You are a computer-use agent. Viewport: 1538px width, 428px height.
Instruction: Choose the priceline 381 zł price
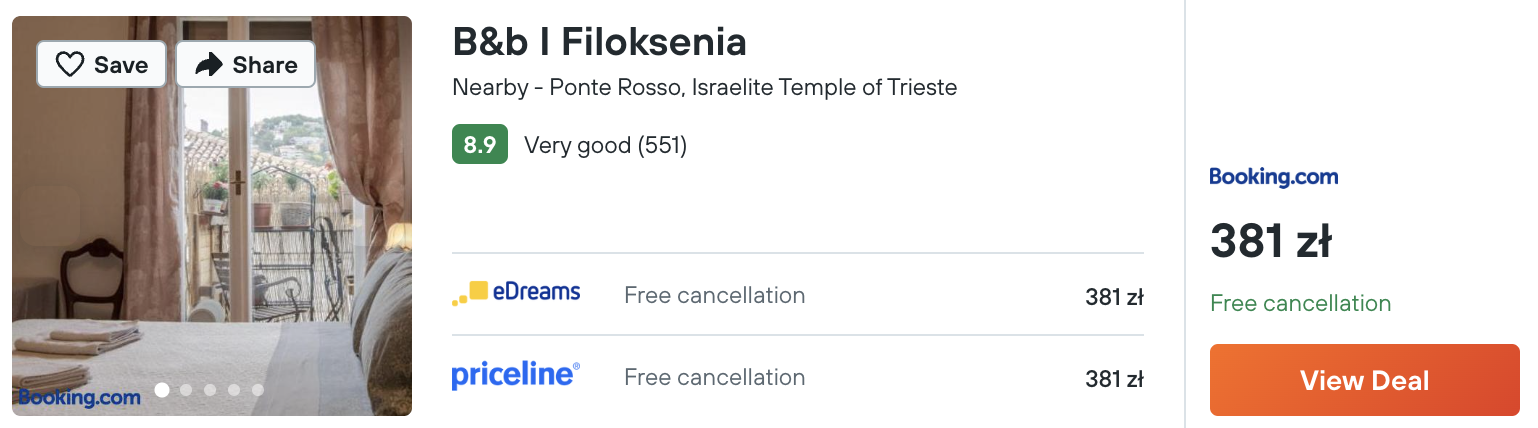[1114, 378]
